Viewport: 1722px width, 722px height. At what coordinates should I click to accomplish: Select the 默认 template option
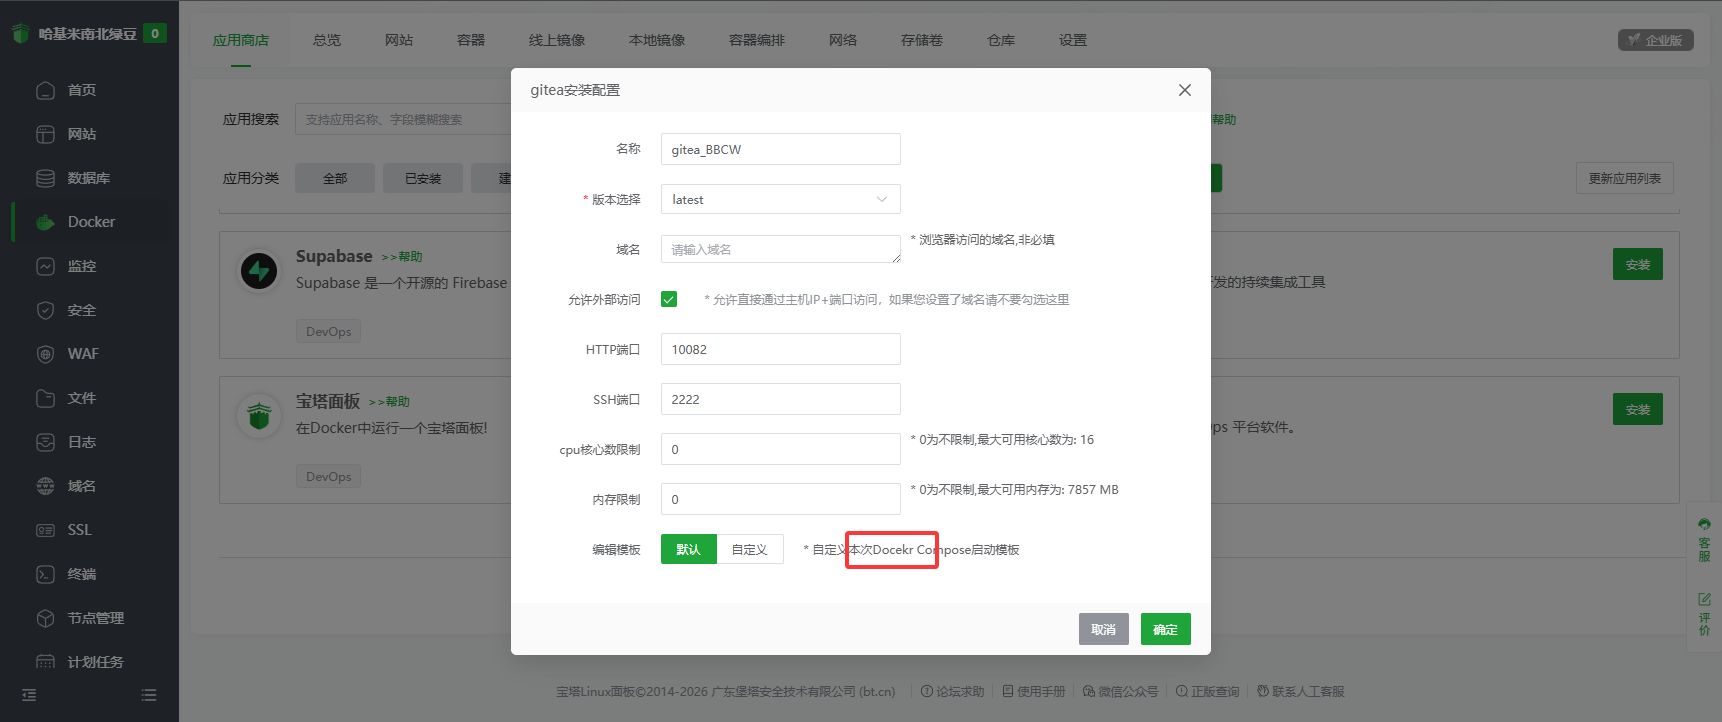coord(689,549)
